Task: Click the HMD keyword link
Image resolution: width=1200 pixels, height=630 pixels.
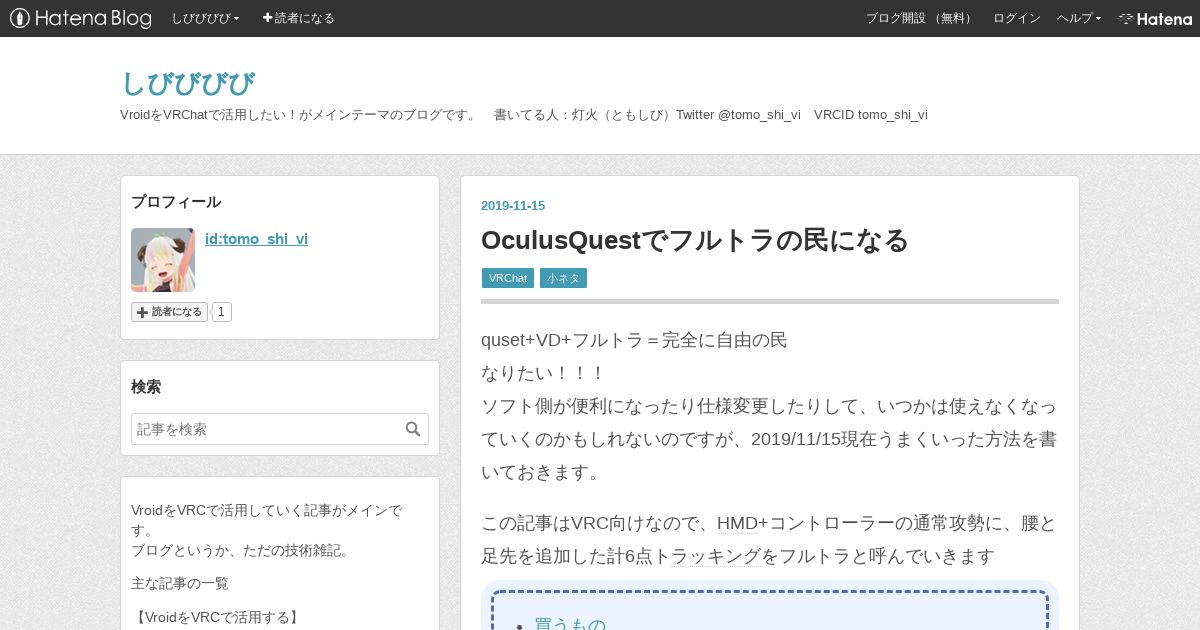Action: [x=738, y=523]
